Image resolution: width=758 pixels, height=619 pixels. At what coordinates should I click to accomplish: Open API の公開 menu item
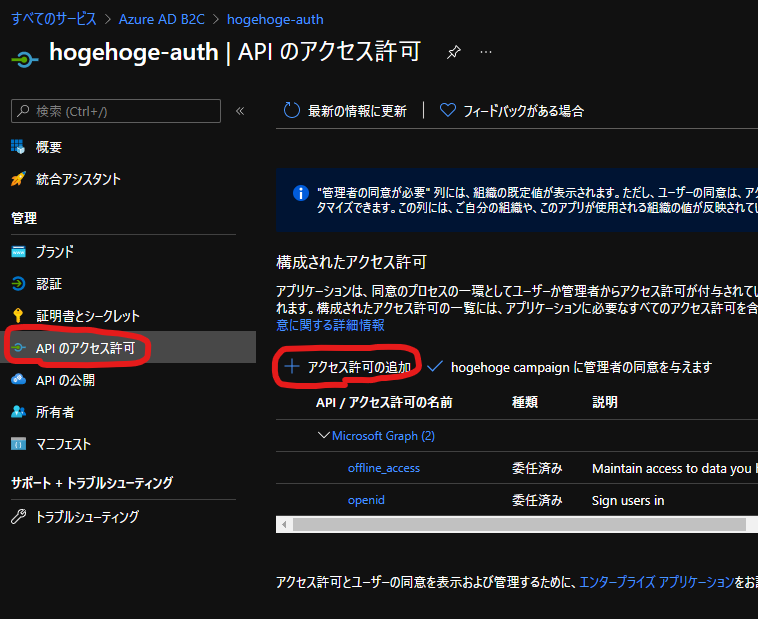[65, 380]
